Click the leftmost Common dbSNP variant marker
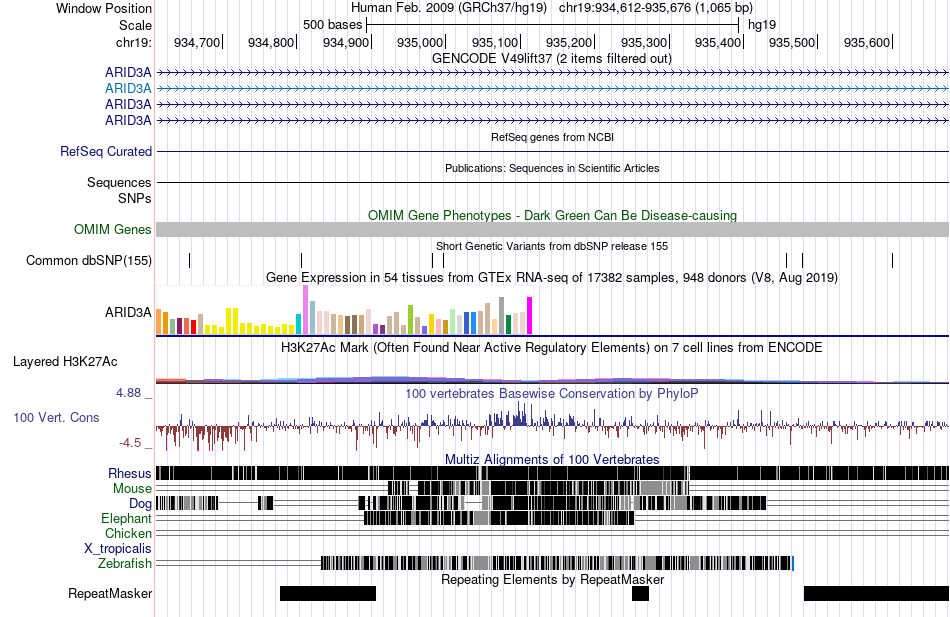This screenshot has width=950, height=617. pos(190,261)
